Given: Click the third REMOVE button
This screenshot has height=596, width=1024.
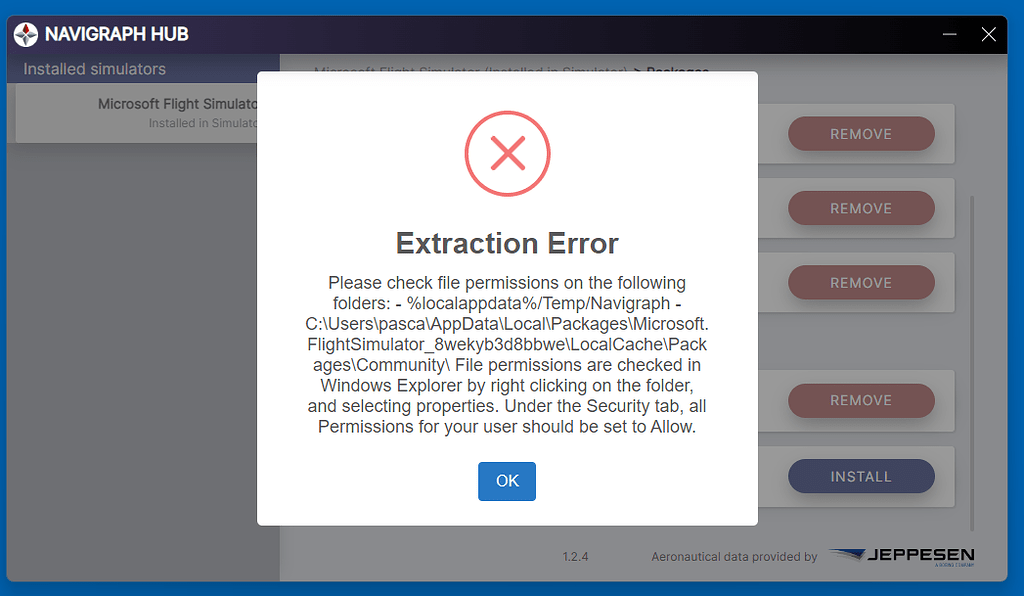Looking at the screenshot, I should tap(861, 282).
